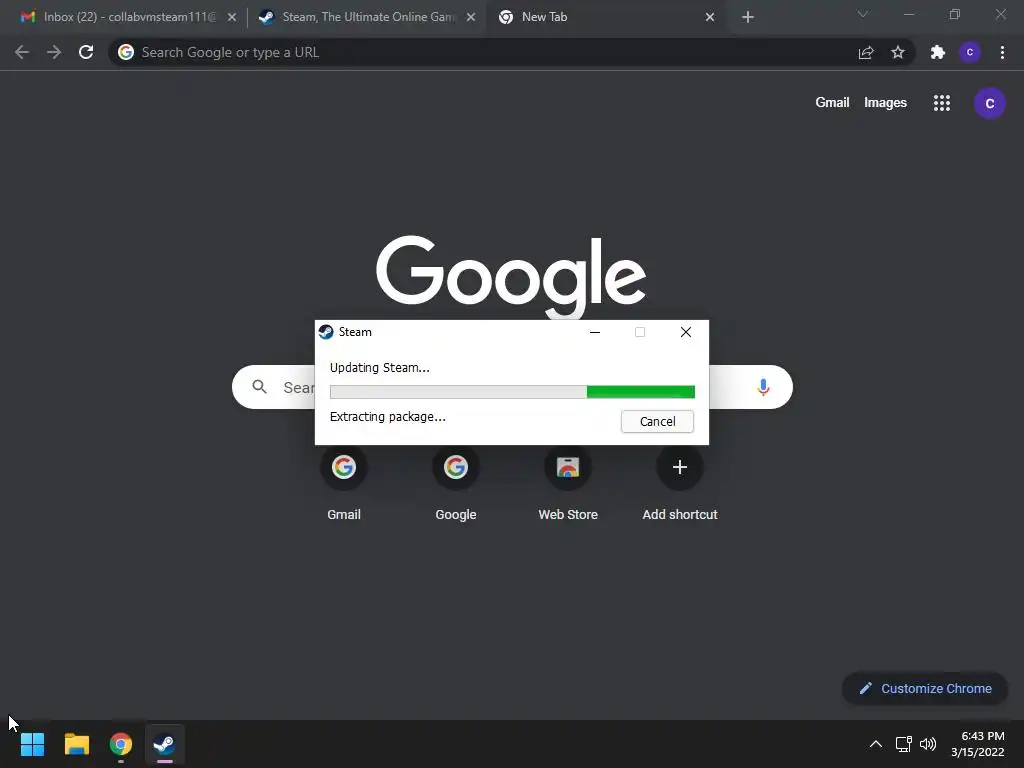Click the magnifier icon in the search box
The width and height of the screenshot is (1024, 768).
pyautogui.click(x=259, y=387)
